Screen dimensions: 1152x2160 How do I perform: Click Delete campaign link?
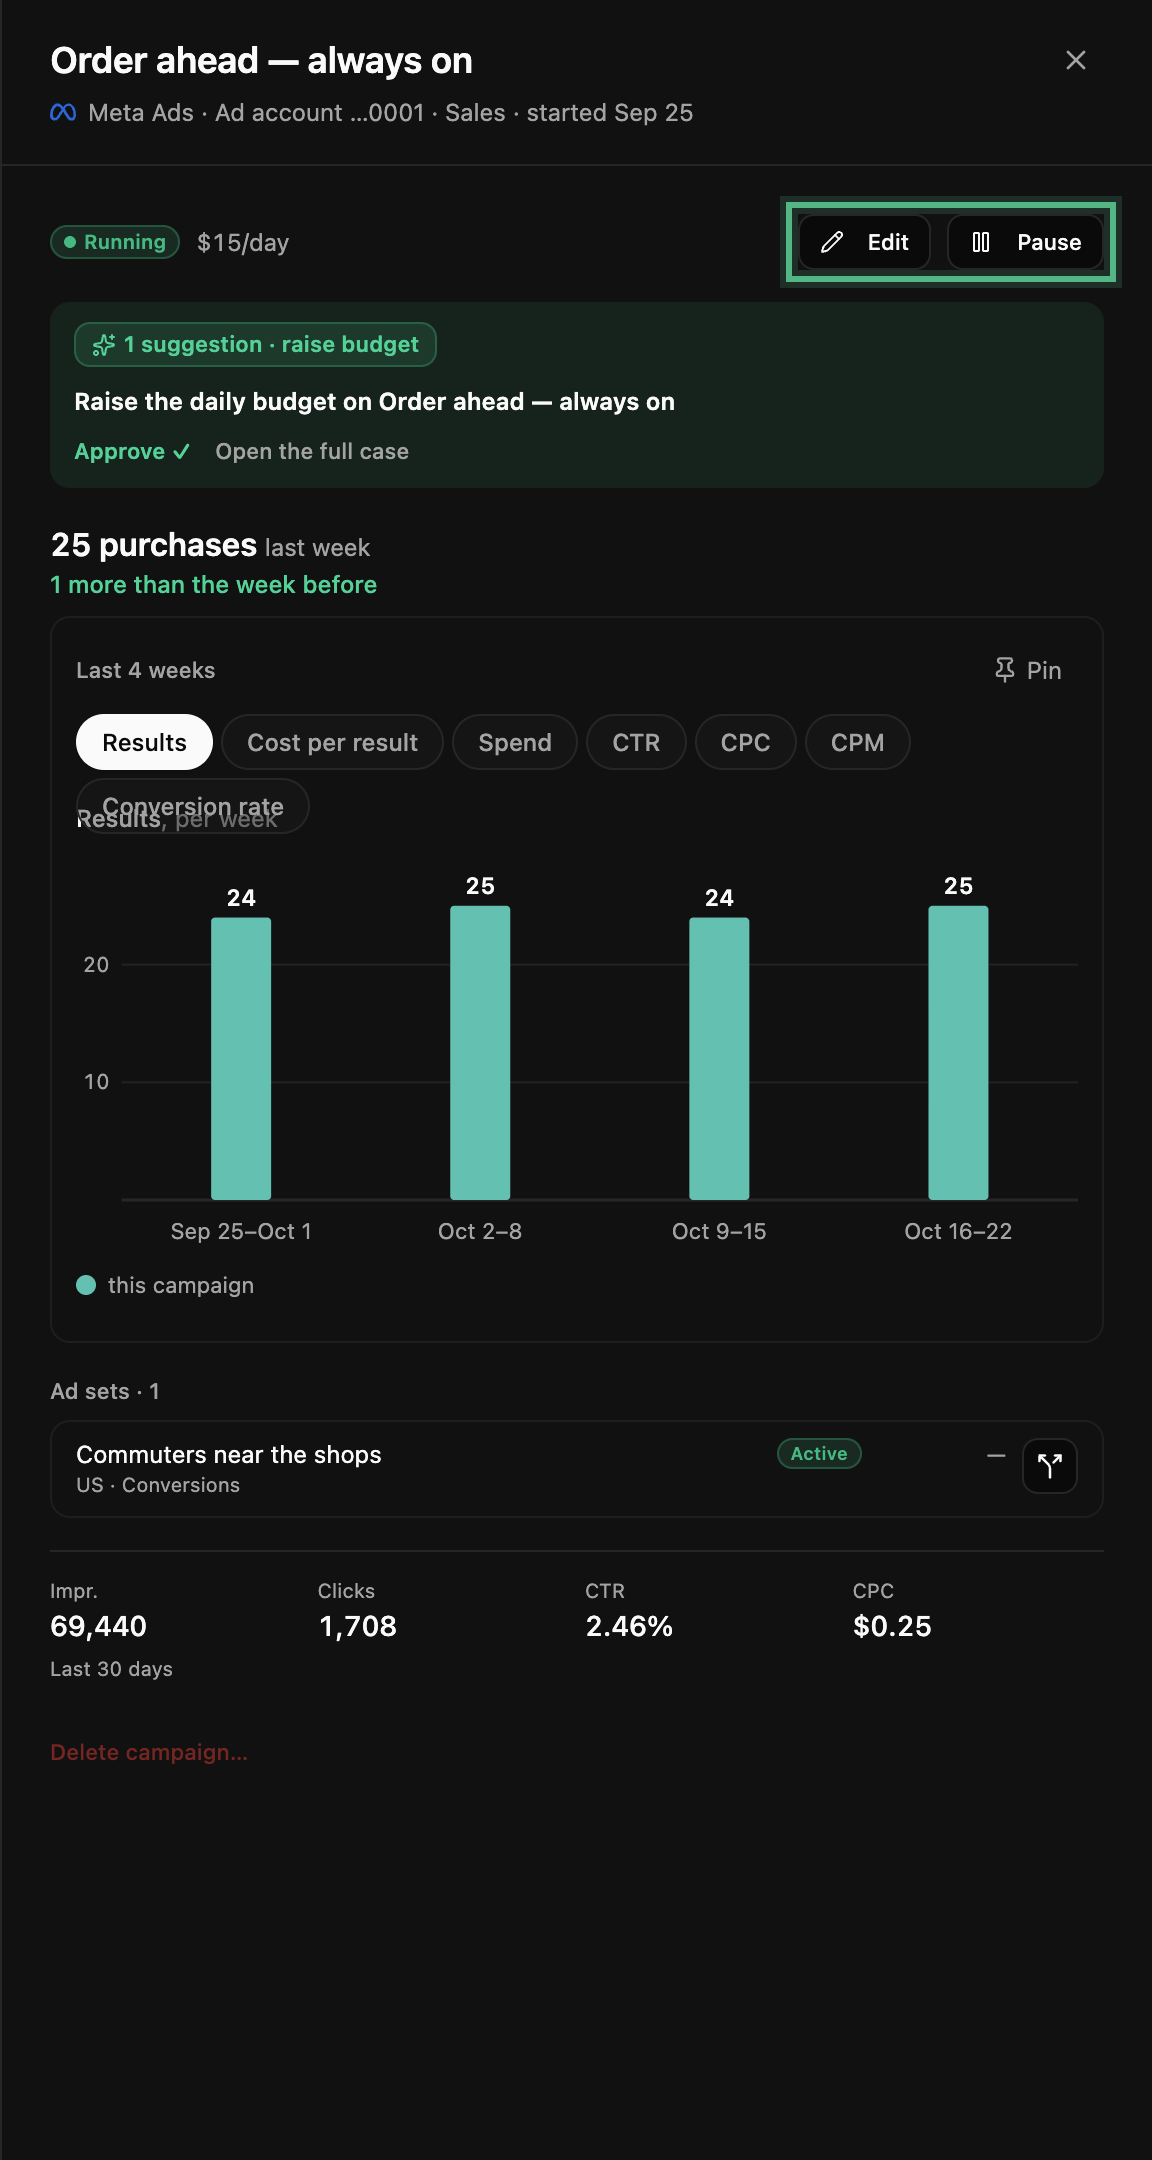149,1752
